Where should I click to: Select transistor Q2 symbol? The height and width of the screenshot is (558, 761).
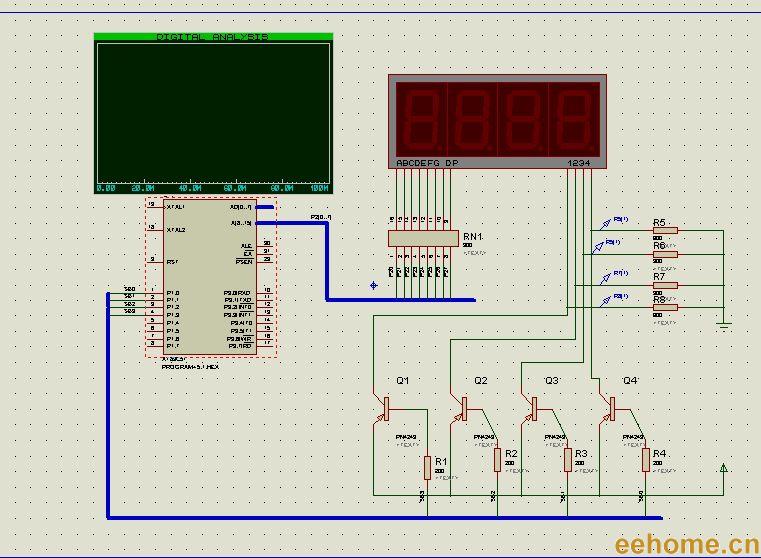pyautogui.click(x=461, y=410)
